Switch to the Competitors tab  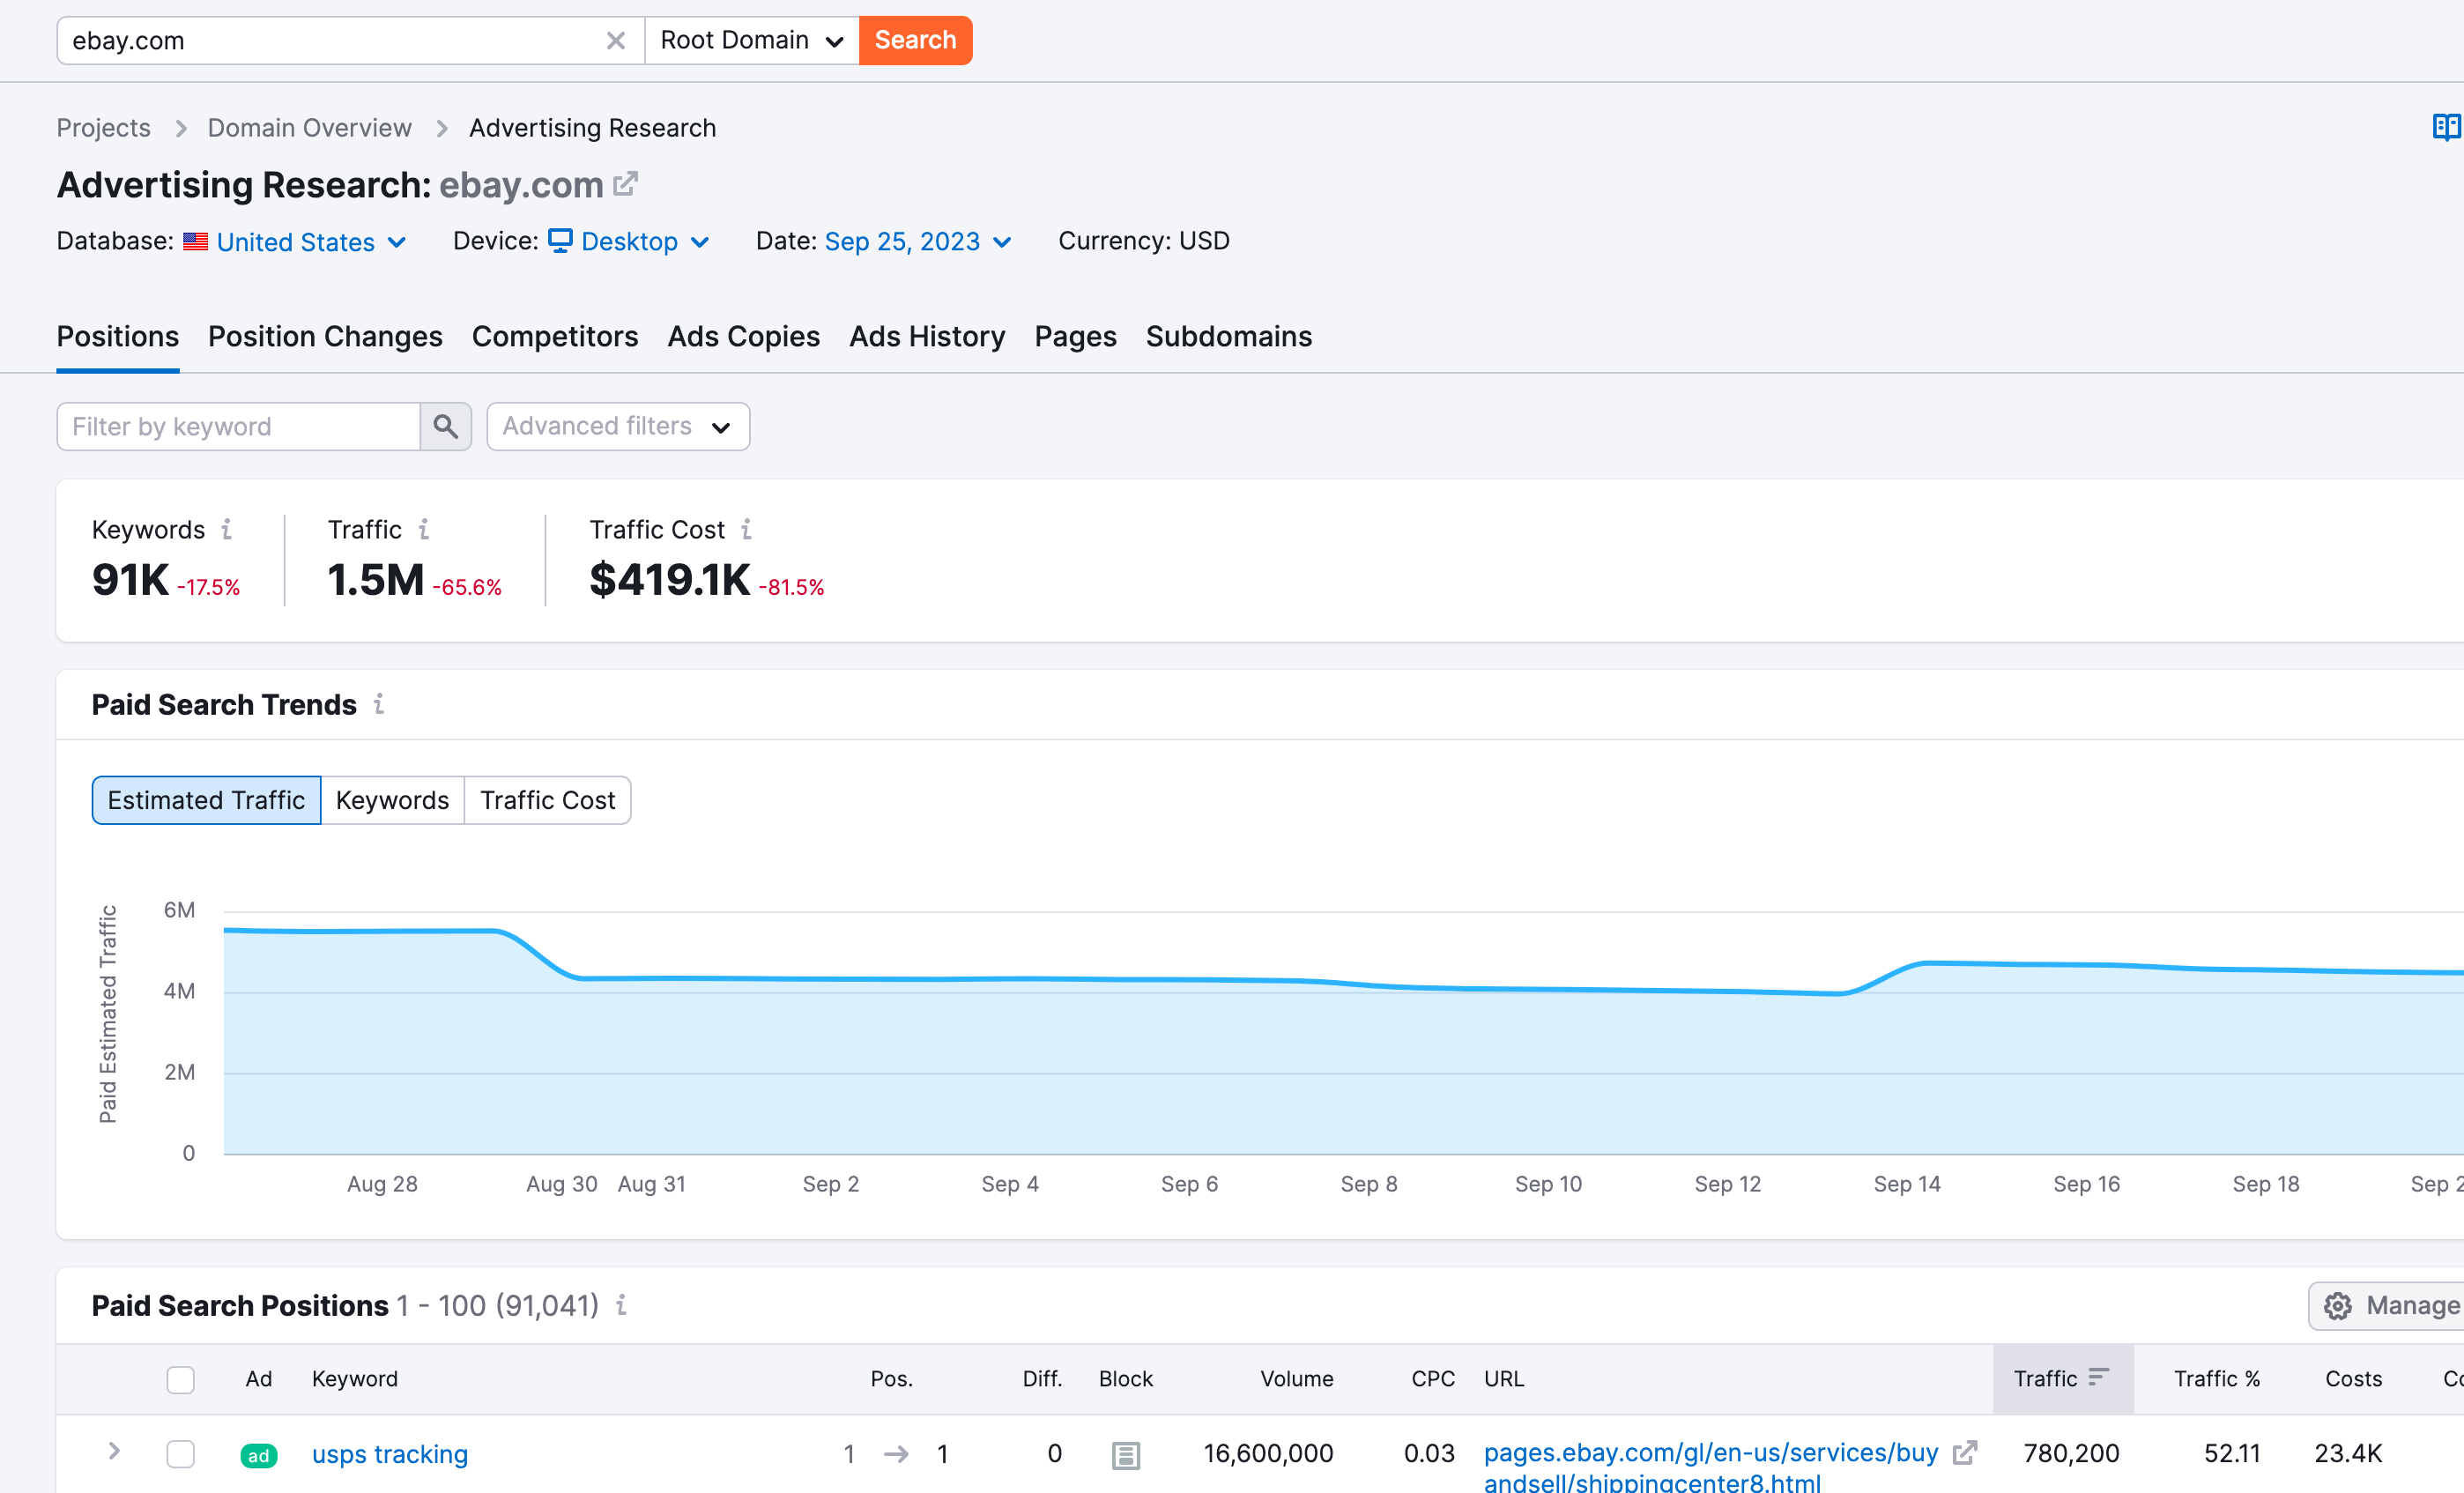point(554,337)
